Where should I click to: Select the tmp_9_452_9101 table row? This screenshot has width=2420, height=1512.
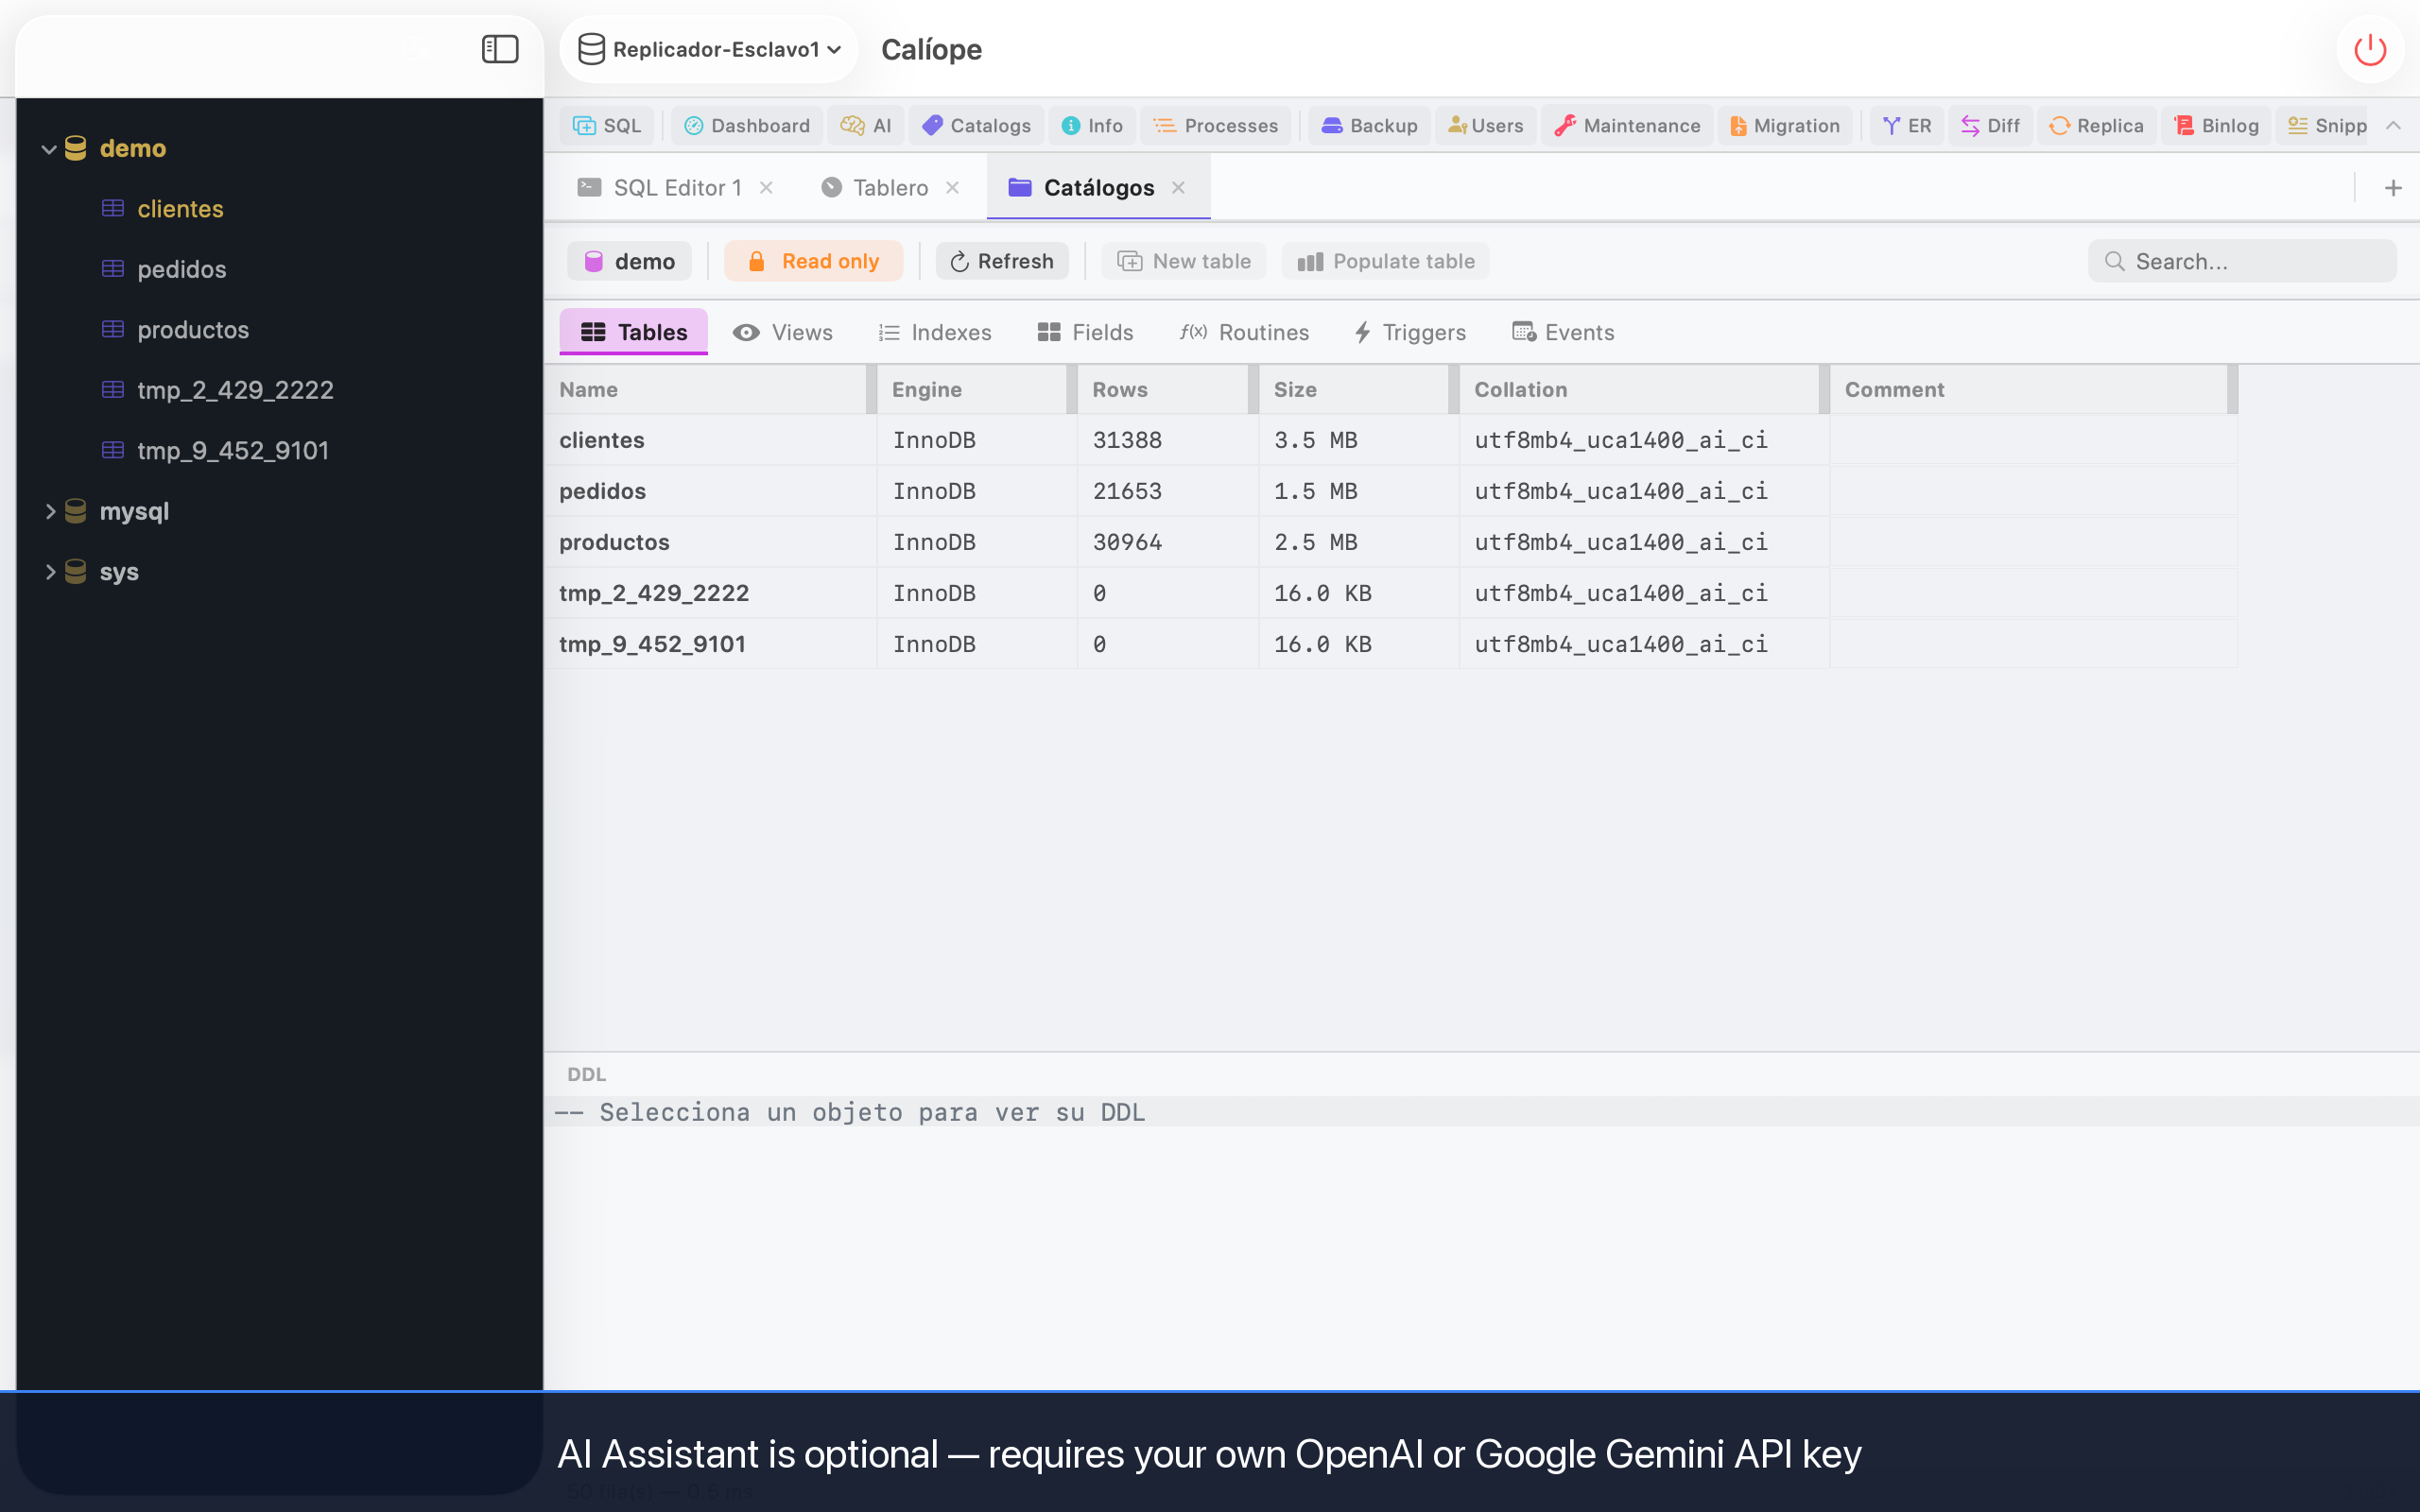[1391, 644]
